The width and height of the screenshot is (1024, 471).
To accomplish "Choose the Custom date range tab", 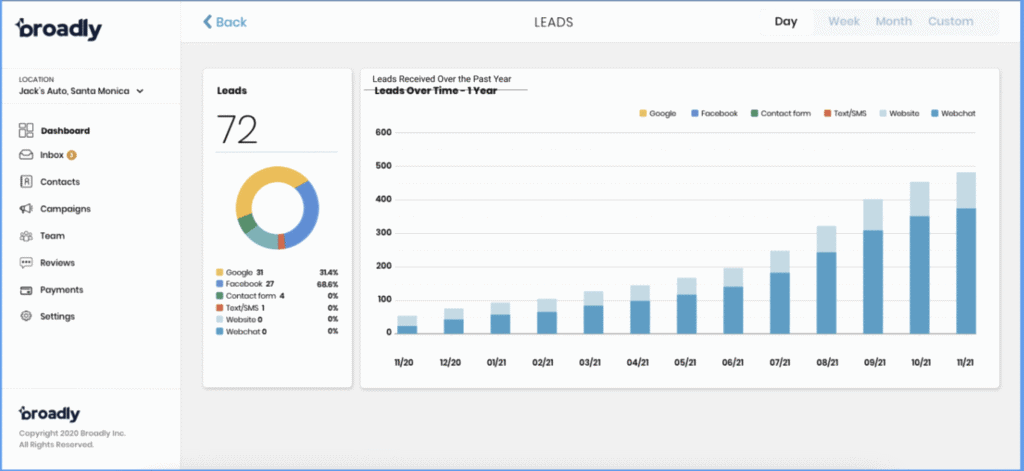I will pos(950,22).
